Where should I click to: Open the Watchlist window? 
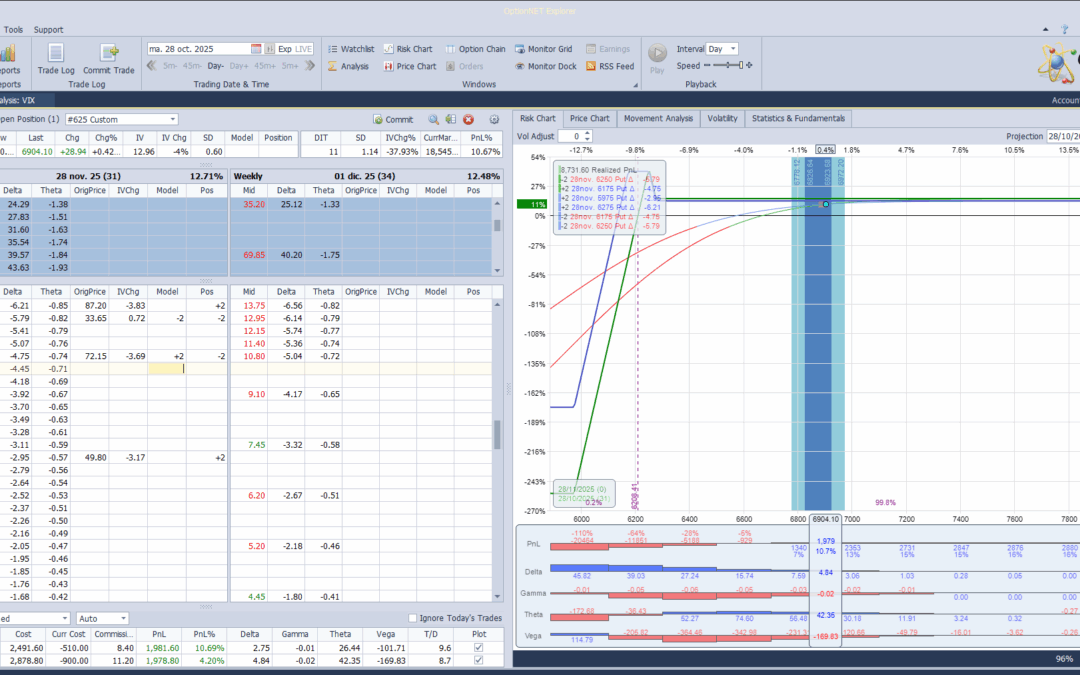351,49
